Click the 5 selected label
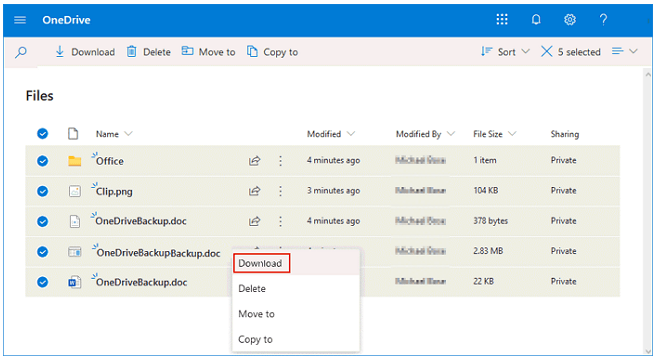658x361 pixels. [579, 52]
